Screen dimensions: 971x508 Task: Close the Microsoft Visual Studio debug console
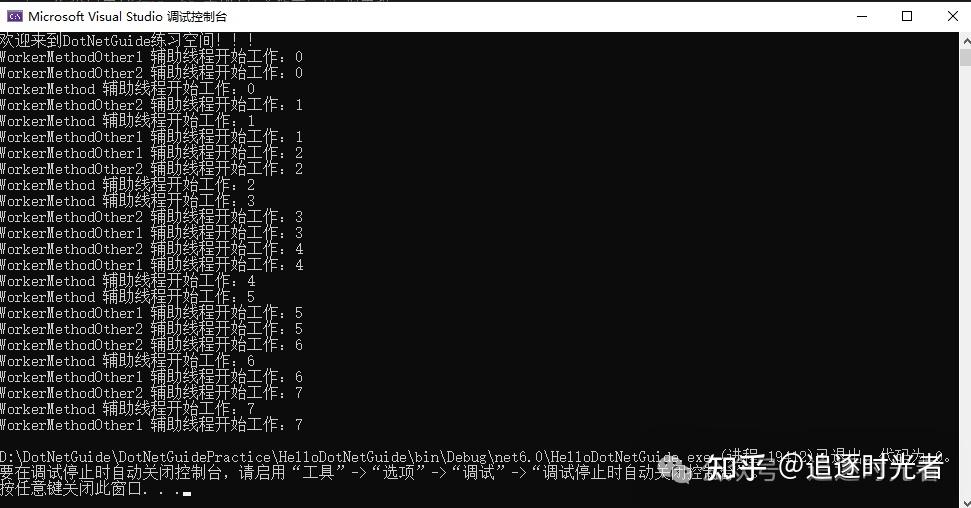[952, 17]
